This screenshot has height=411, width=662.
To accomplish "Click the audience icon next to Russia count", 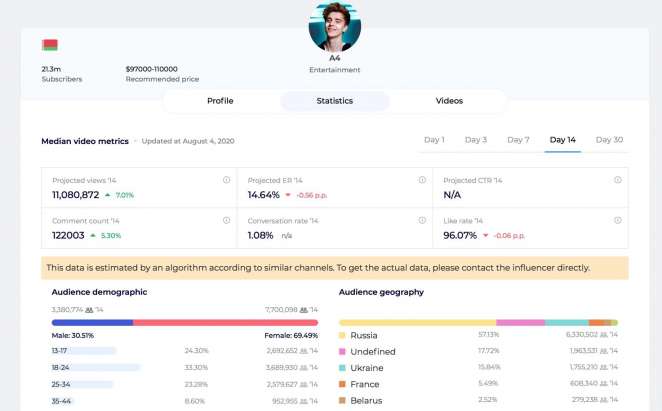I will tap(603, 335).
